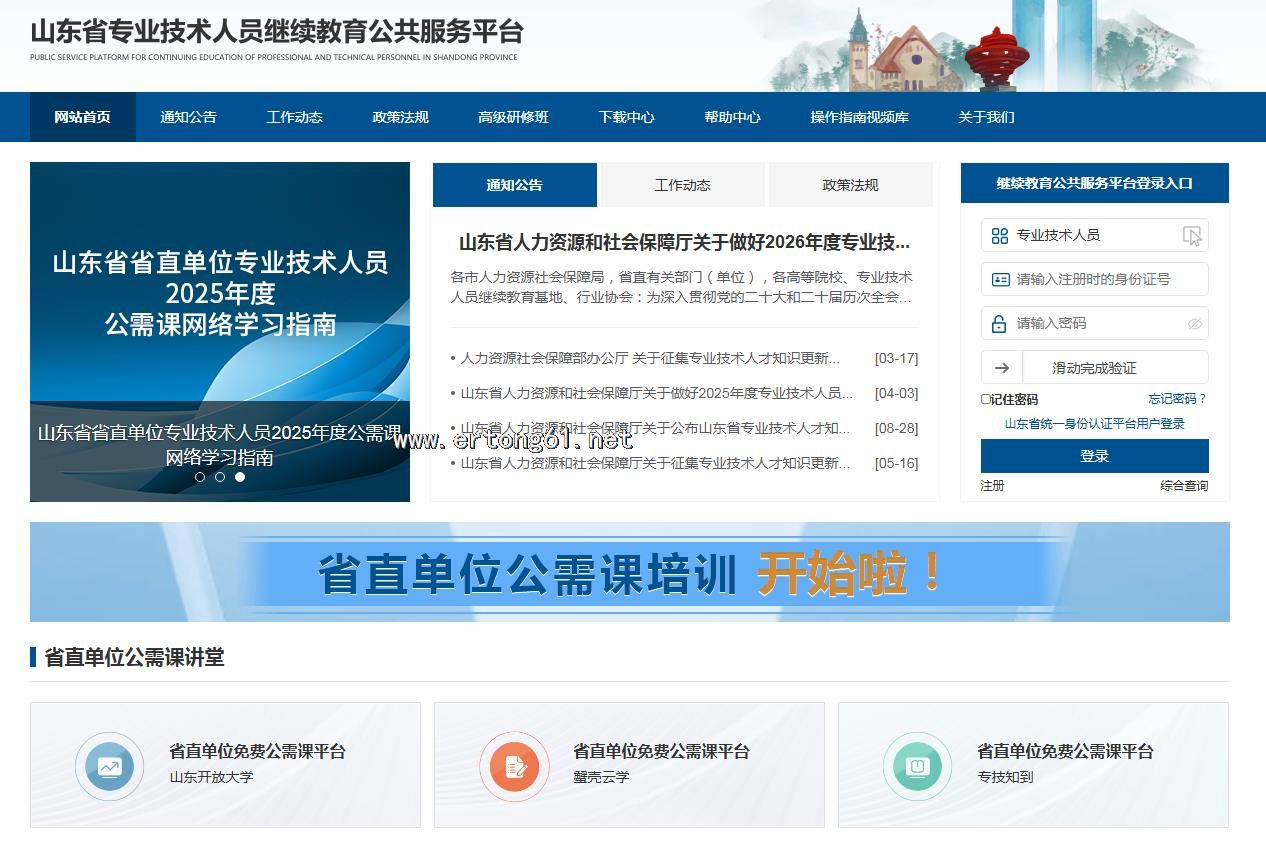This screenshot has width=1266, height=844.
Task: Click the 山东开放大学 platform chart icon
Action: click(x=109, y=767)
